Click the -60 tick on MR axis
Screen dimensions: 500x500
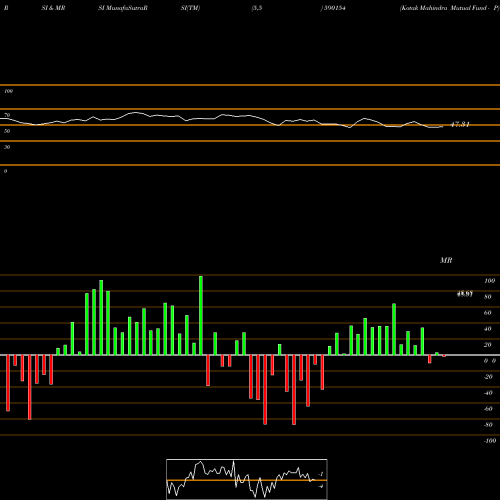[488, 409]
